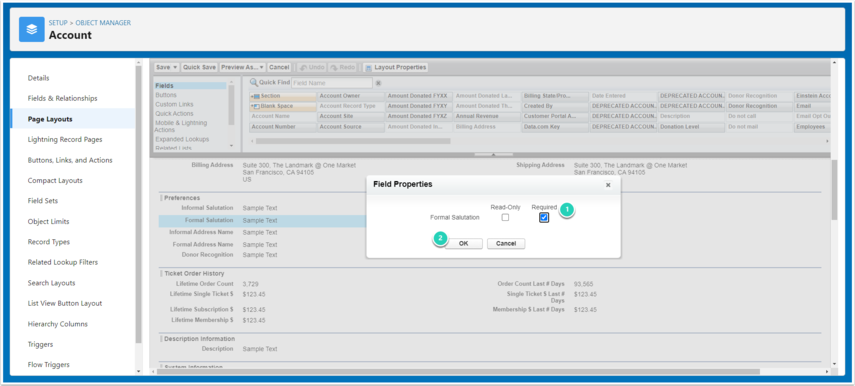Image resolution: width=855 pixels, height=386 pixels.
Task: Click the Amount Donated FYXX chip
Action: pos(419,96)
